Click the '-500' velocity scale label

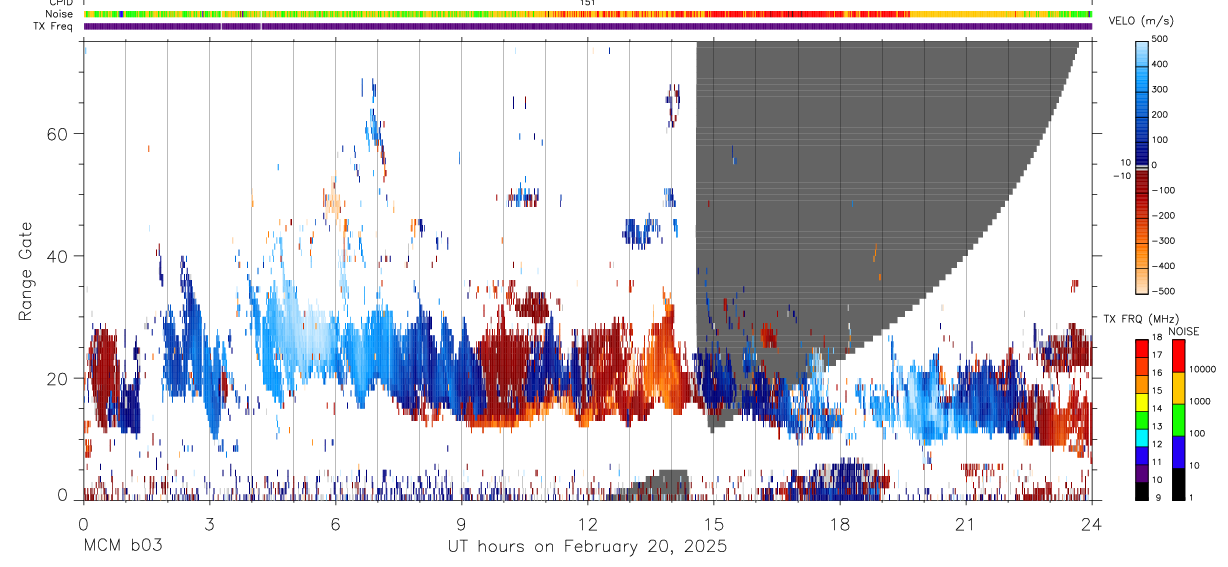click(1165, 291)
